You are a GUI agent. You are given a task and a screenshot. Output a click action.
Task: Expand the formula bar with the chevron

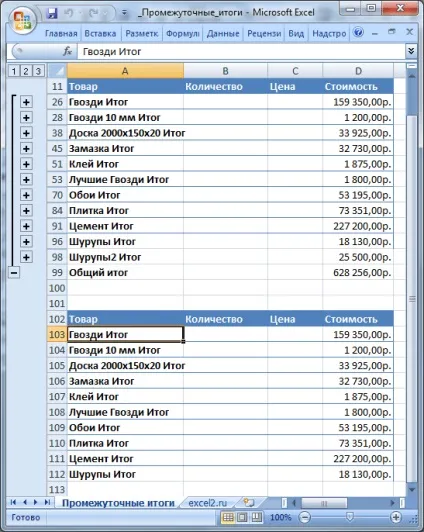pyautogui.click(x=411, y=51)
